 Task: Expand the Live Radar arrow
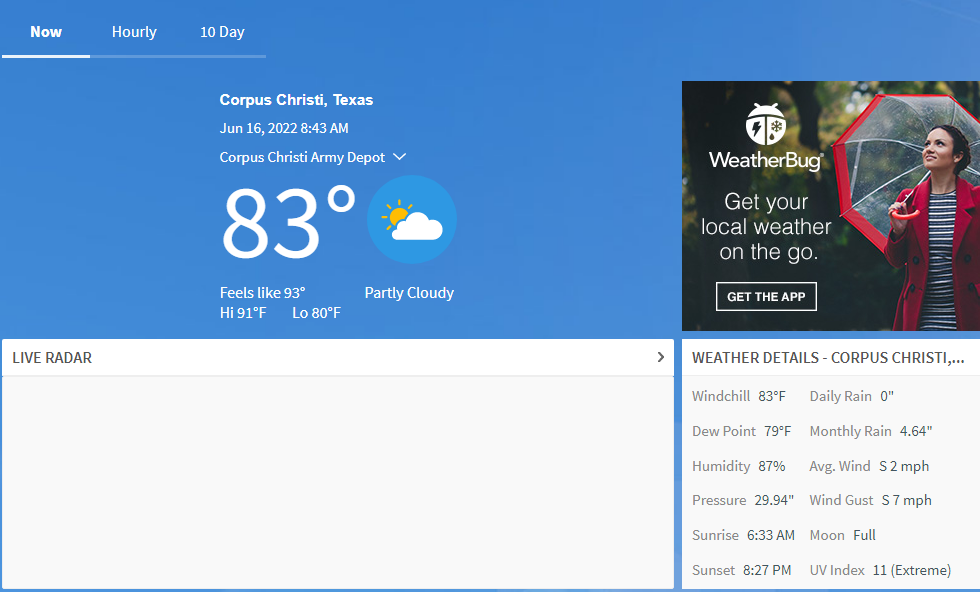coord(660,357)
